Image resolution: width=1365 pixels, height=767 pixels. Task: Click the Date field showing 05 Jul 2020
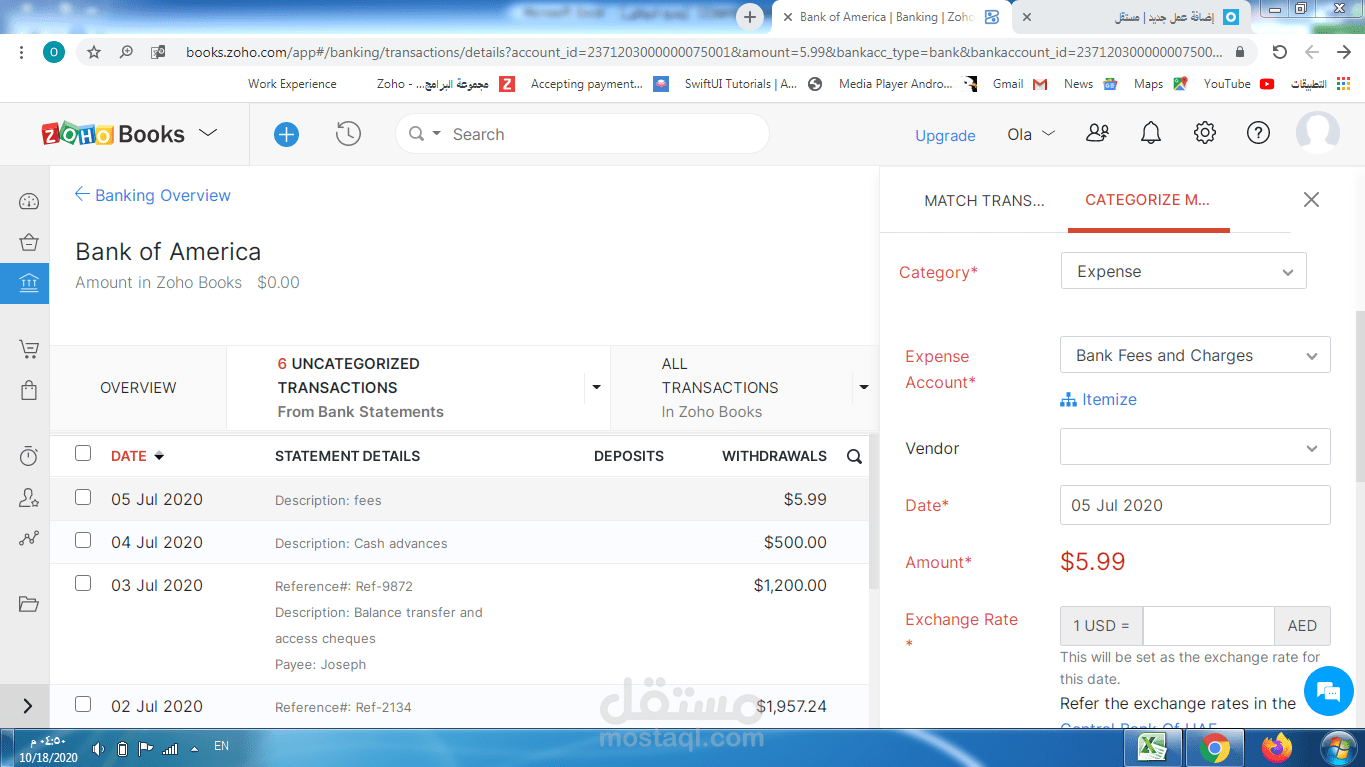pos(1195,505)
